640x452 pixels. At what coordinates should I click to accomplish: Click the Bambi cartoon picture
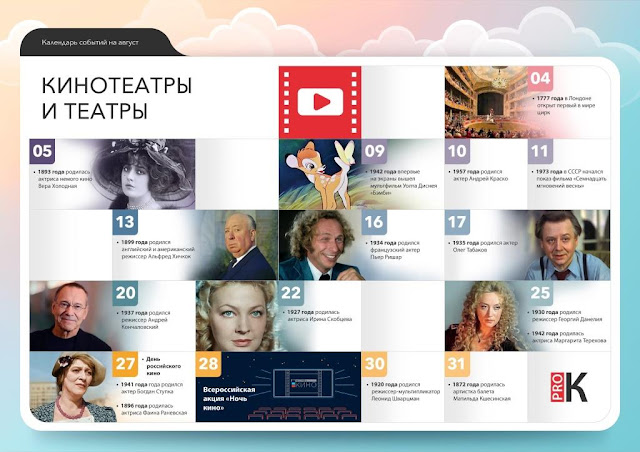pyautogui.click(x=320, y=174)
